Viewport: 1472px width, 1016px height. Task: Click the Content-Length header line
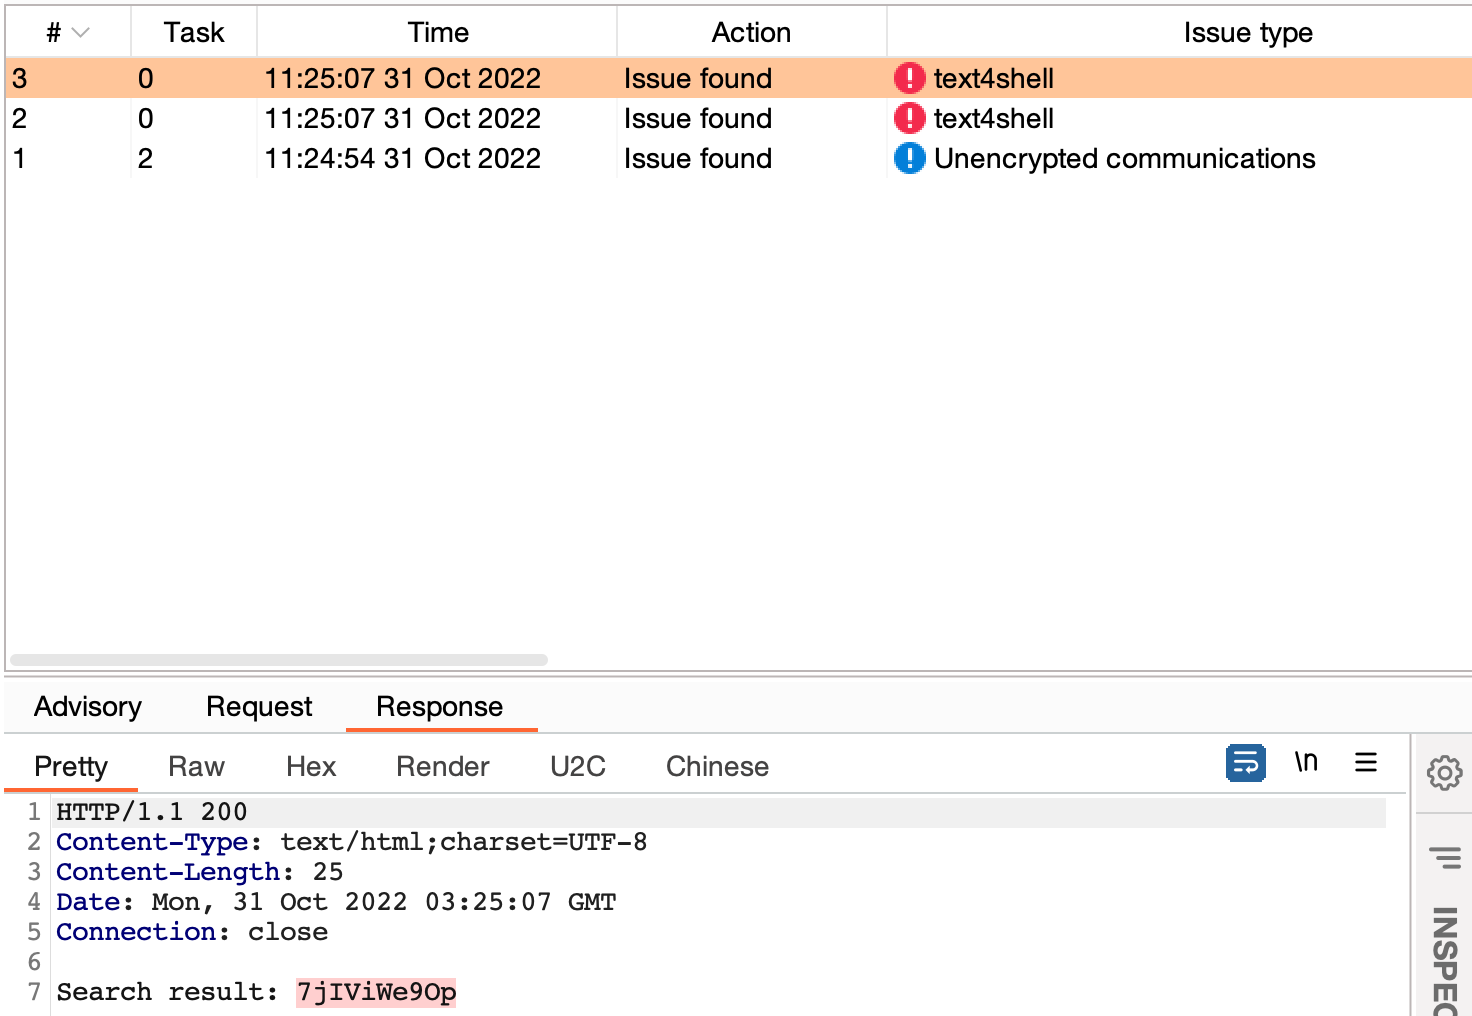click(200, 872)
